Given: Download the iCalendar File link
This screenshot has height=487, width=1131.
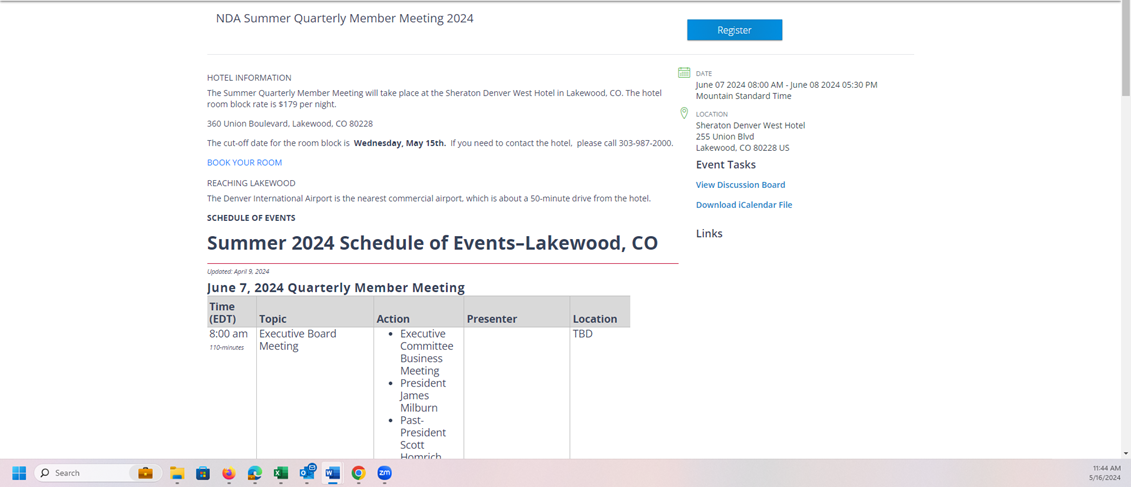Looking at the screenshot, I should click(743, 205).
